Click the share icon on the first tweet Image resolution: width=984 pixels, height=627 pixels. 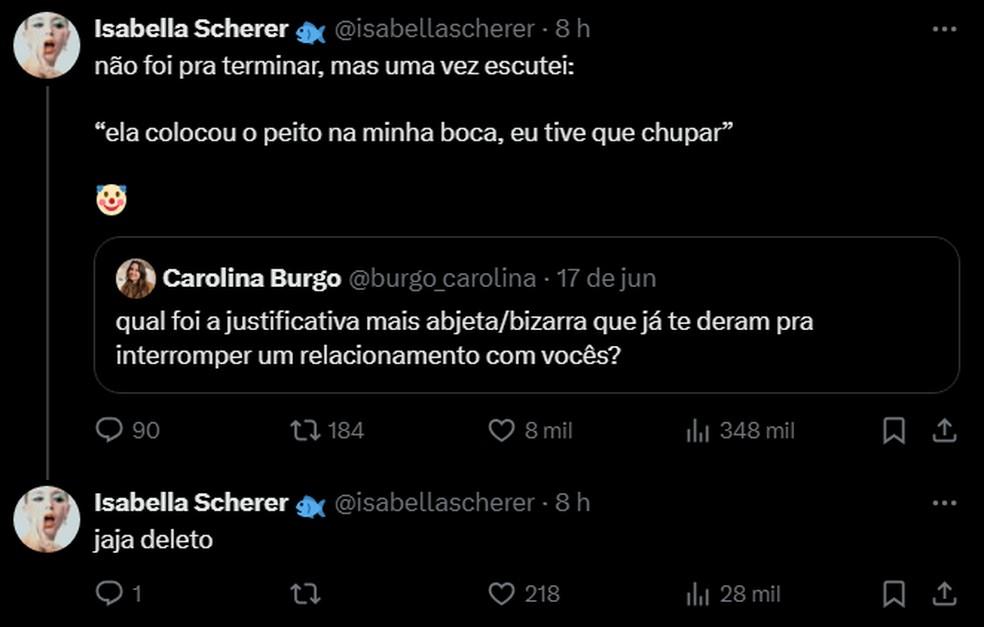point(943,430)
